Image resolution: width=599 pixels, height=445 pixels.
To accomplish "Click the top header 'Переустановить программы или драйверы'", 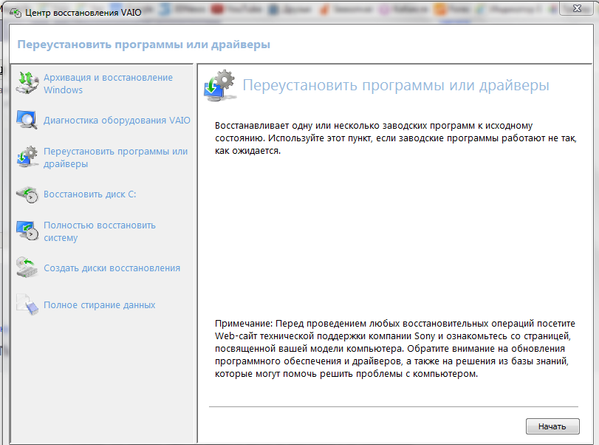I will (x=144, y=44).
